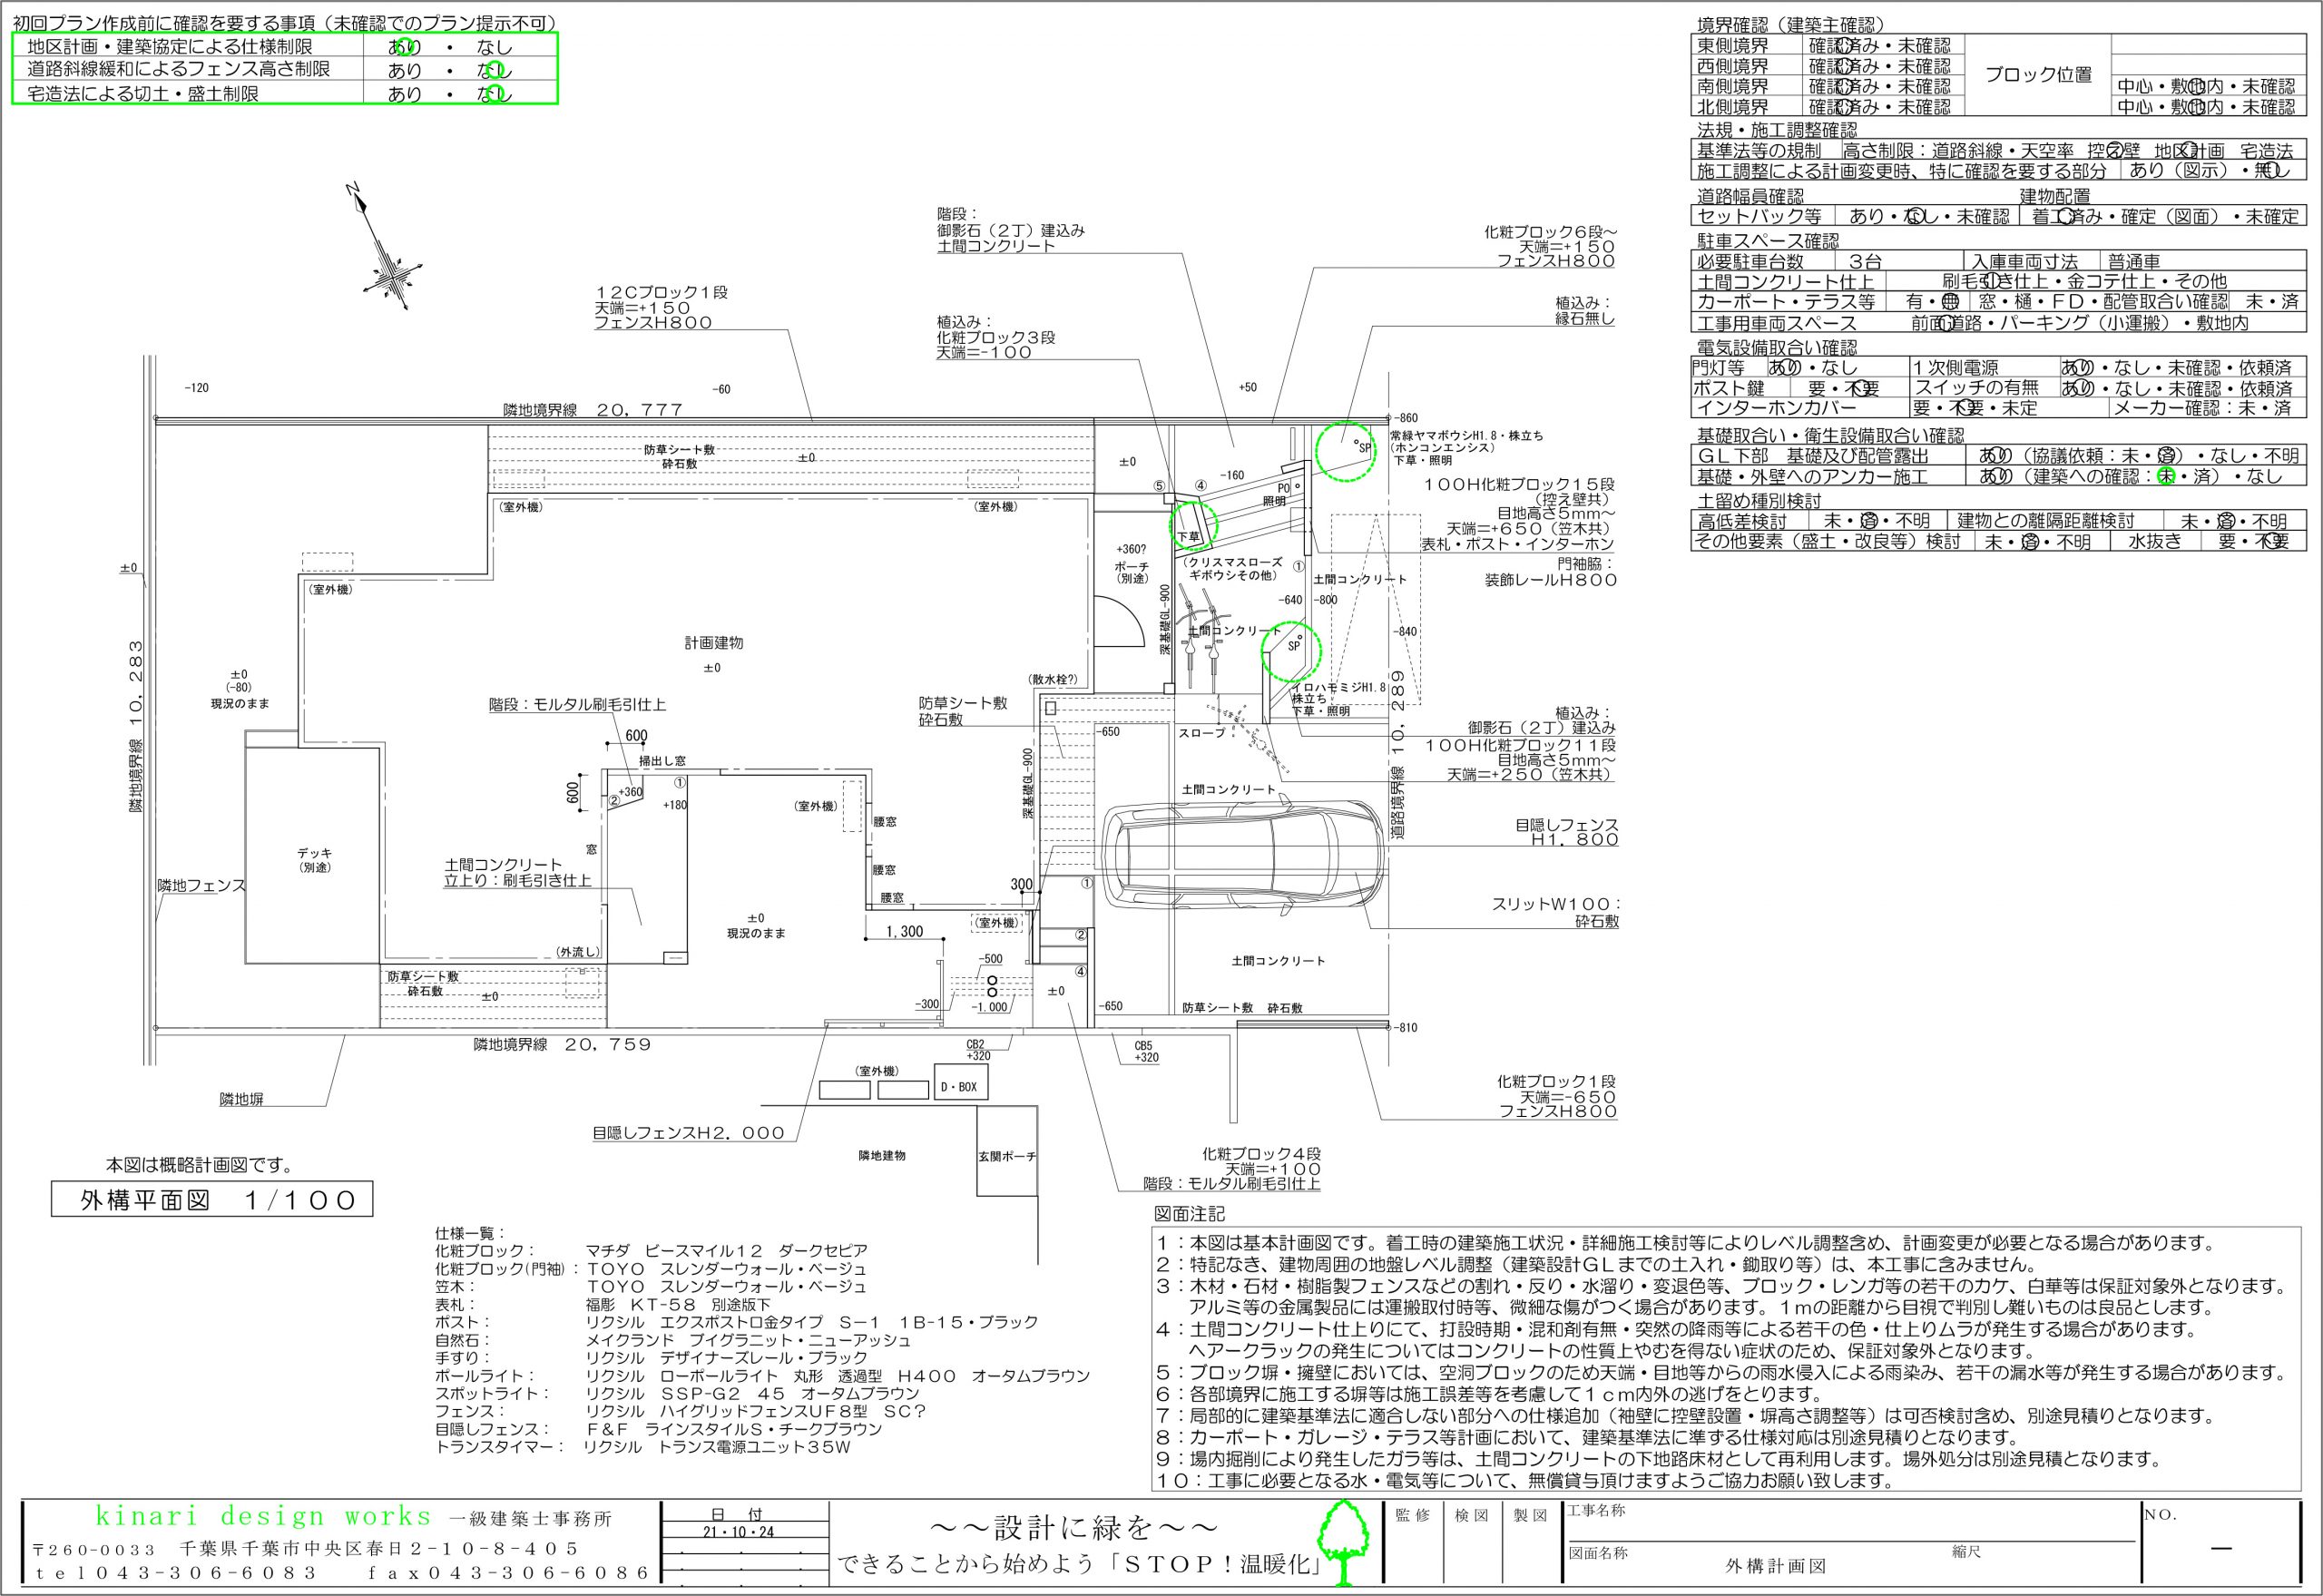Select the green 下草 planting circle

coord(1195,524)
